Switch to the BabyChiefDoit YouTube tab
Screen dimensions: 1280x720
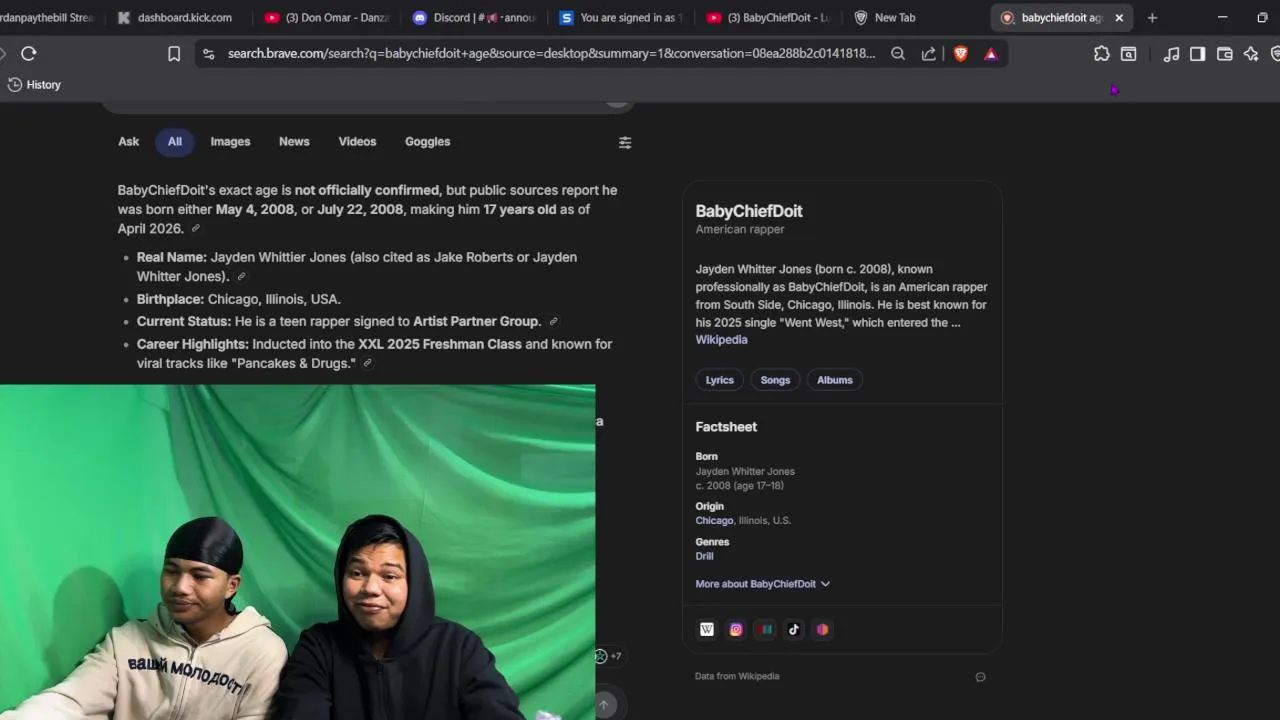pyautogui.click(x=769, y=18)
